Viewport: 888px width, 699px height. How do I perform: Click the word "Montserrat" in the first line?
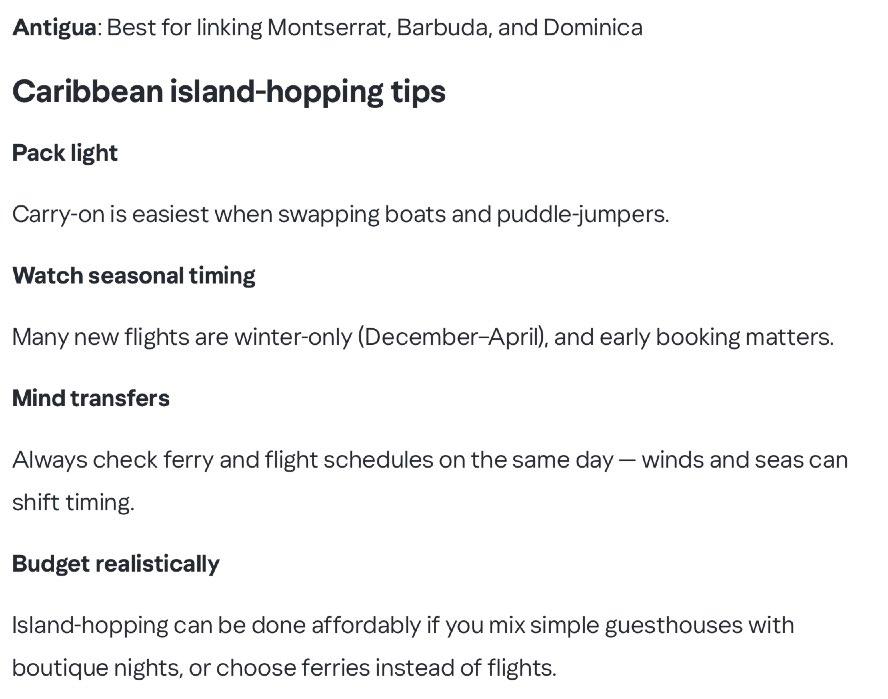click(x=327, y=27)
